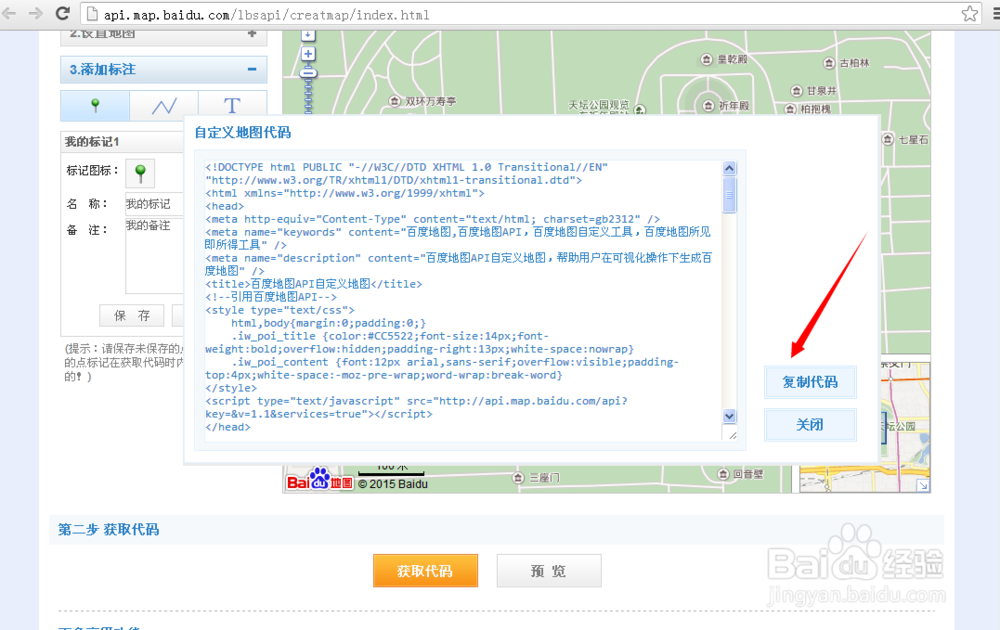Click the 双环万寿亭 landmark icon
This screenshot has width=1000, height=630.
click(x=395, y=101)
